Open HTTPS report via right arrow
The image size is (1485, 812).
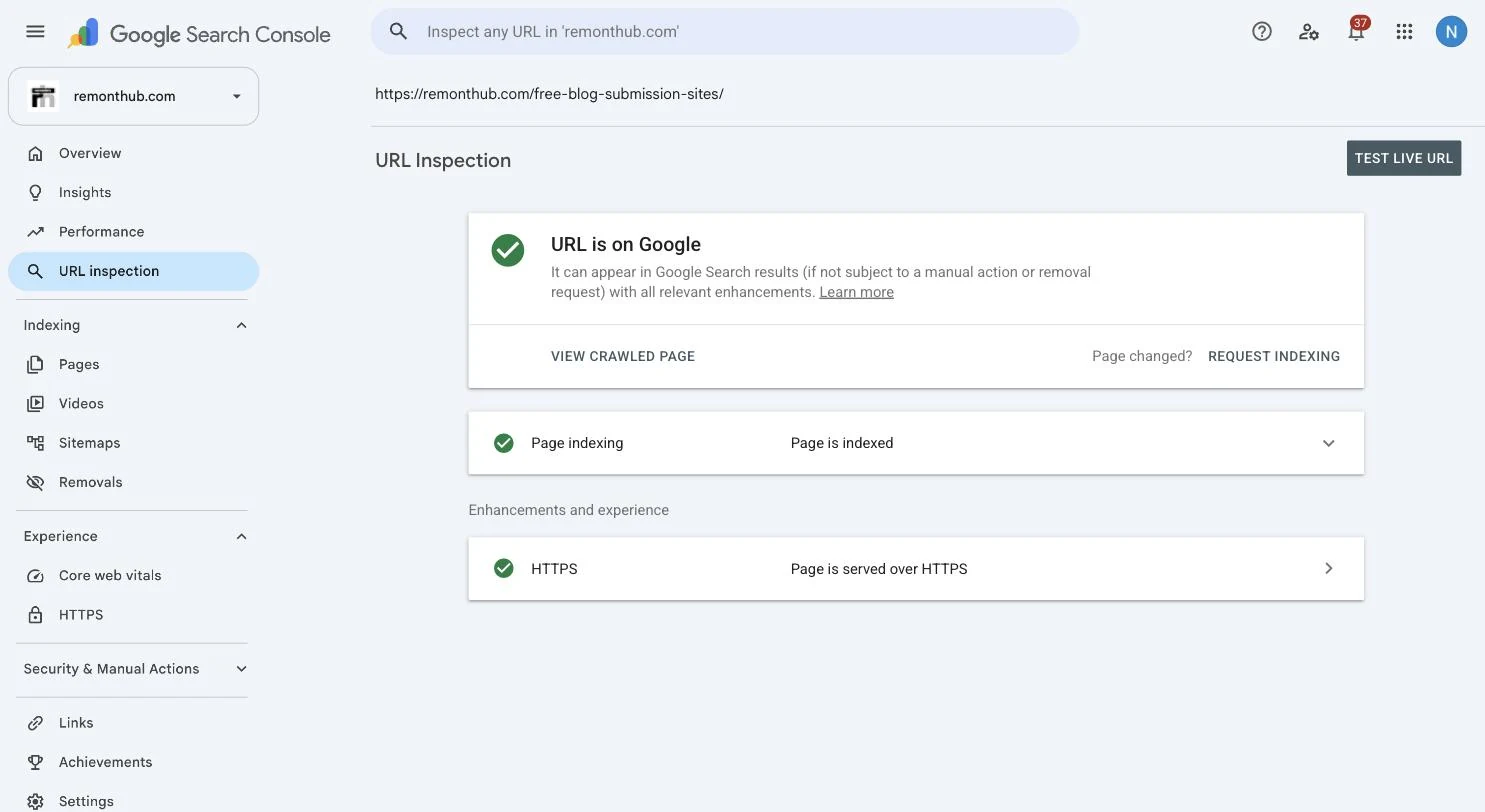click(1329, 568)
